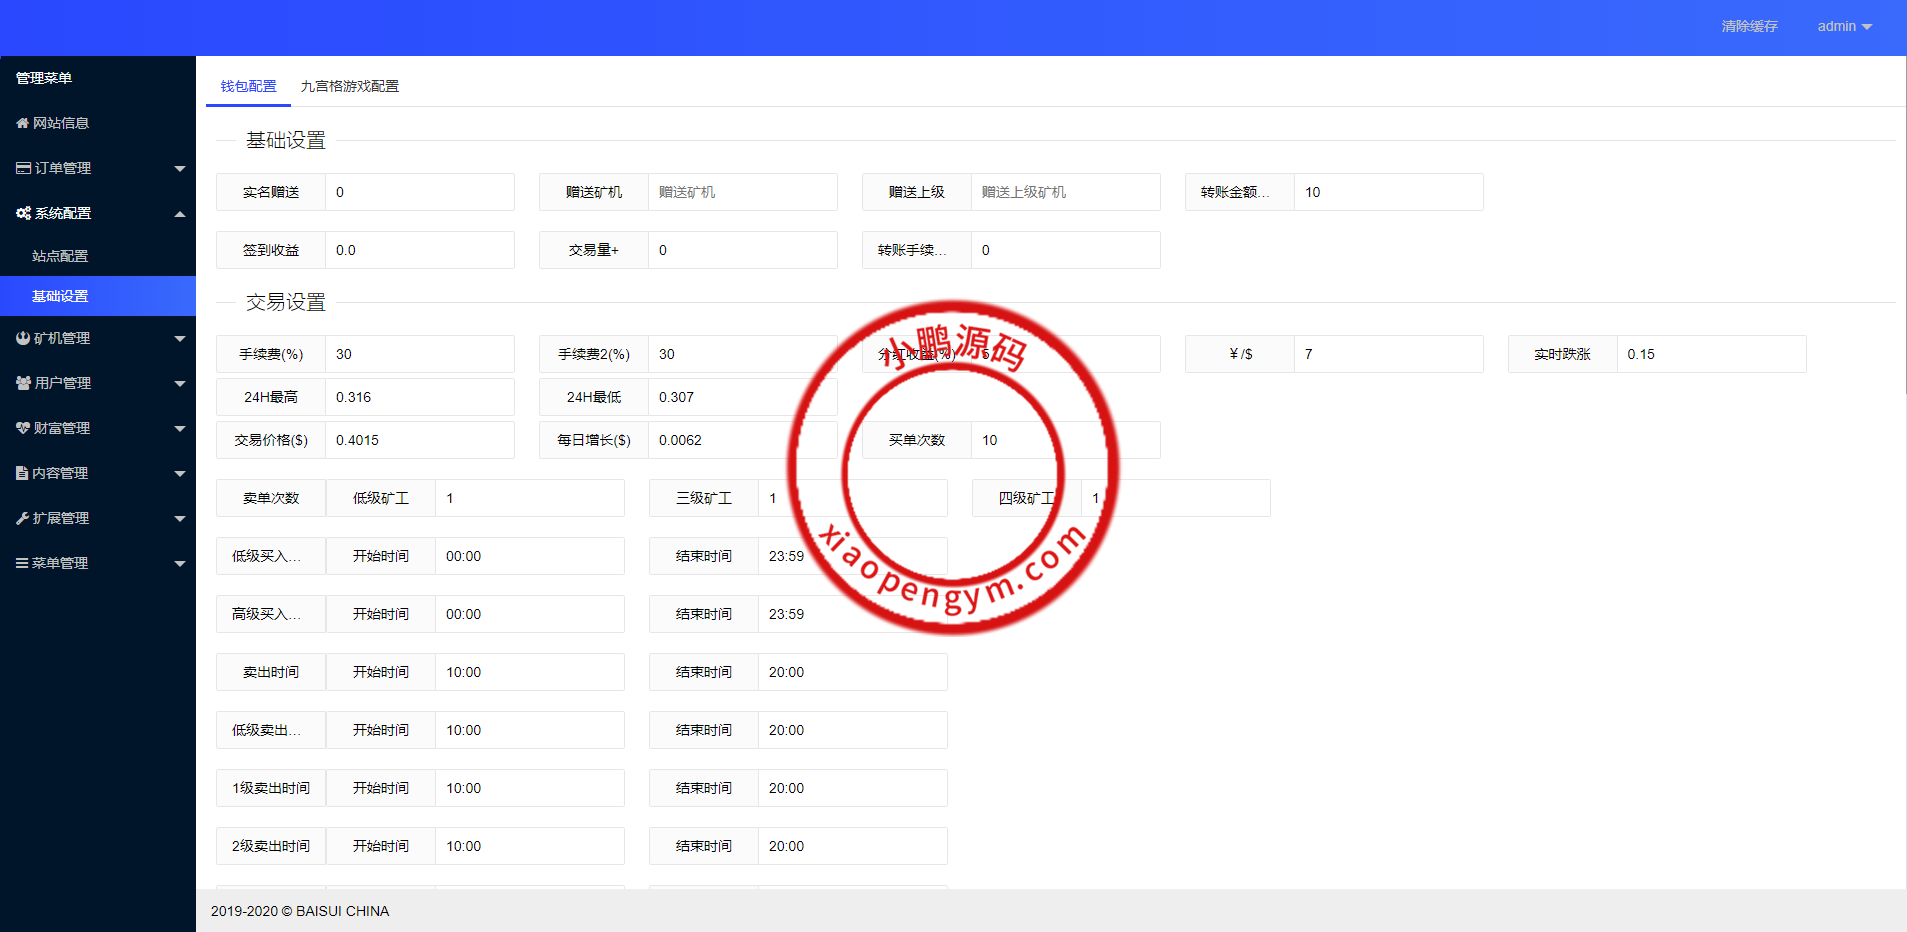Click the 赠送矿机 input field
Screen dimensions: 1907x932
(742, 192)
